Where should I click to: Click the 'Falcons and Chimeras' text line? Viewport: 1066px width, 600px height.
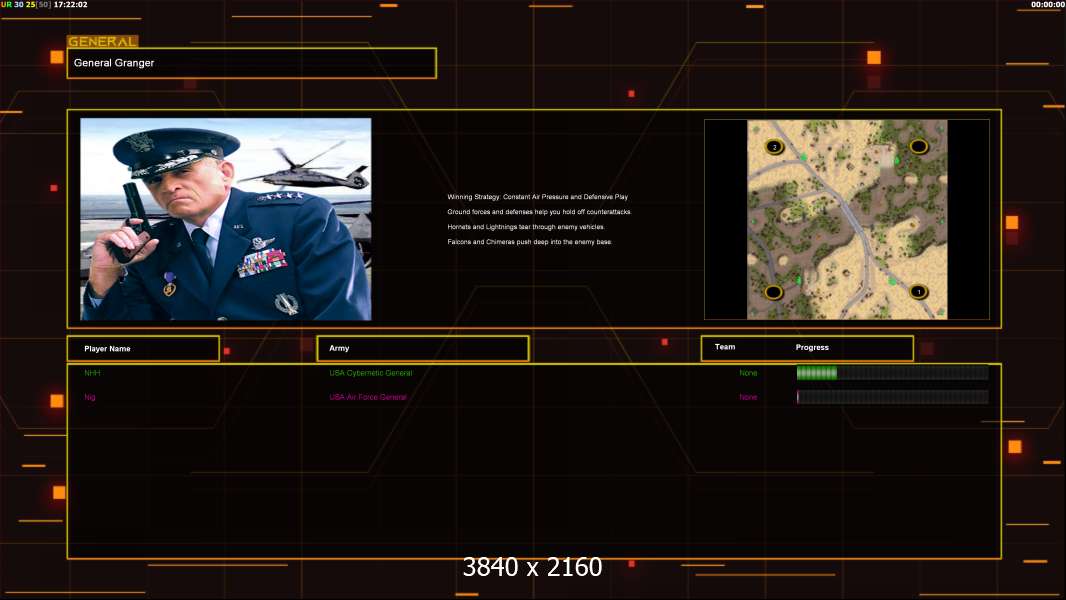(x=530, y=242)
